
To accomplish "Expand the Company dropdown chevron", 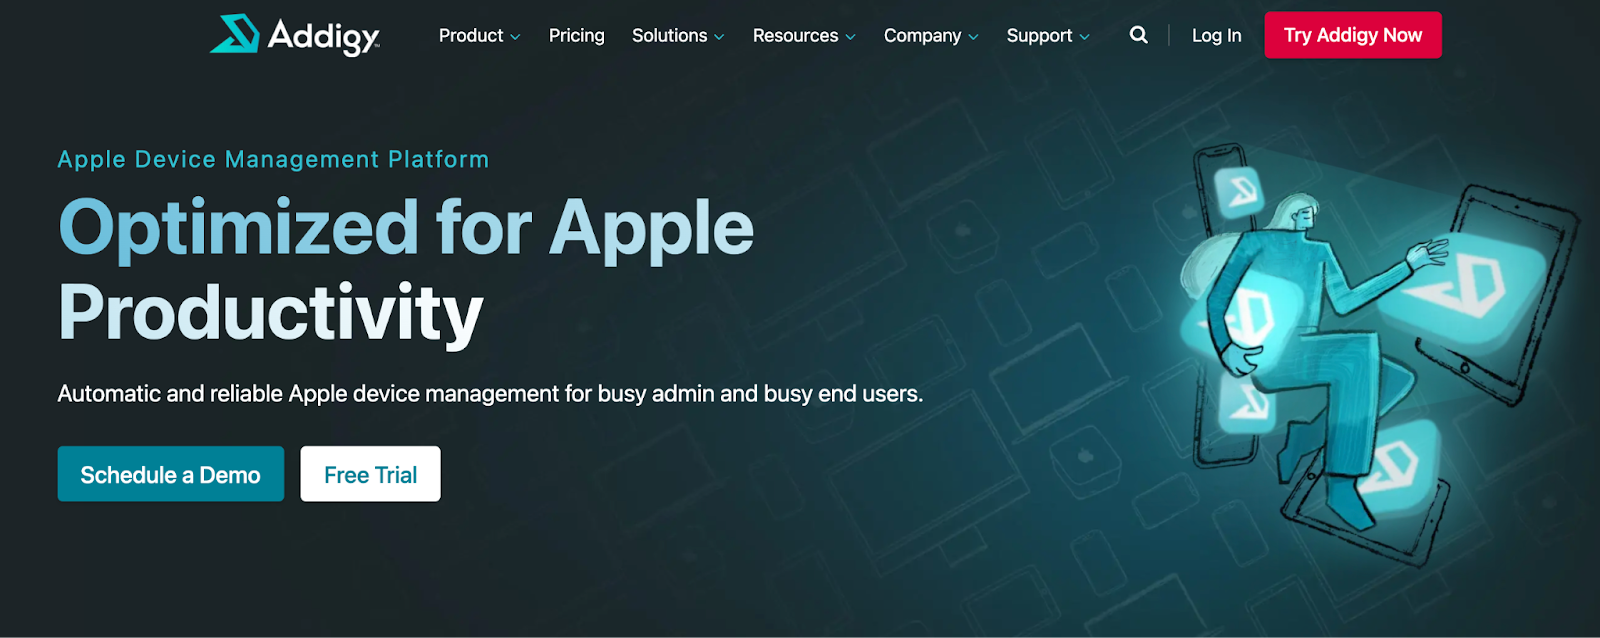I will [973, 37].
